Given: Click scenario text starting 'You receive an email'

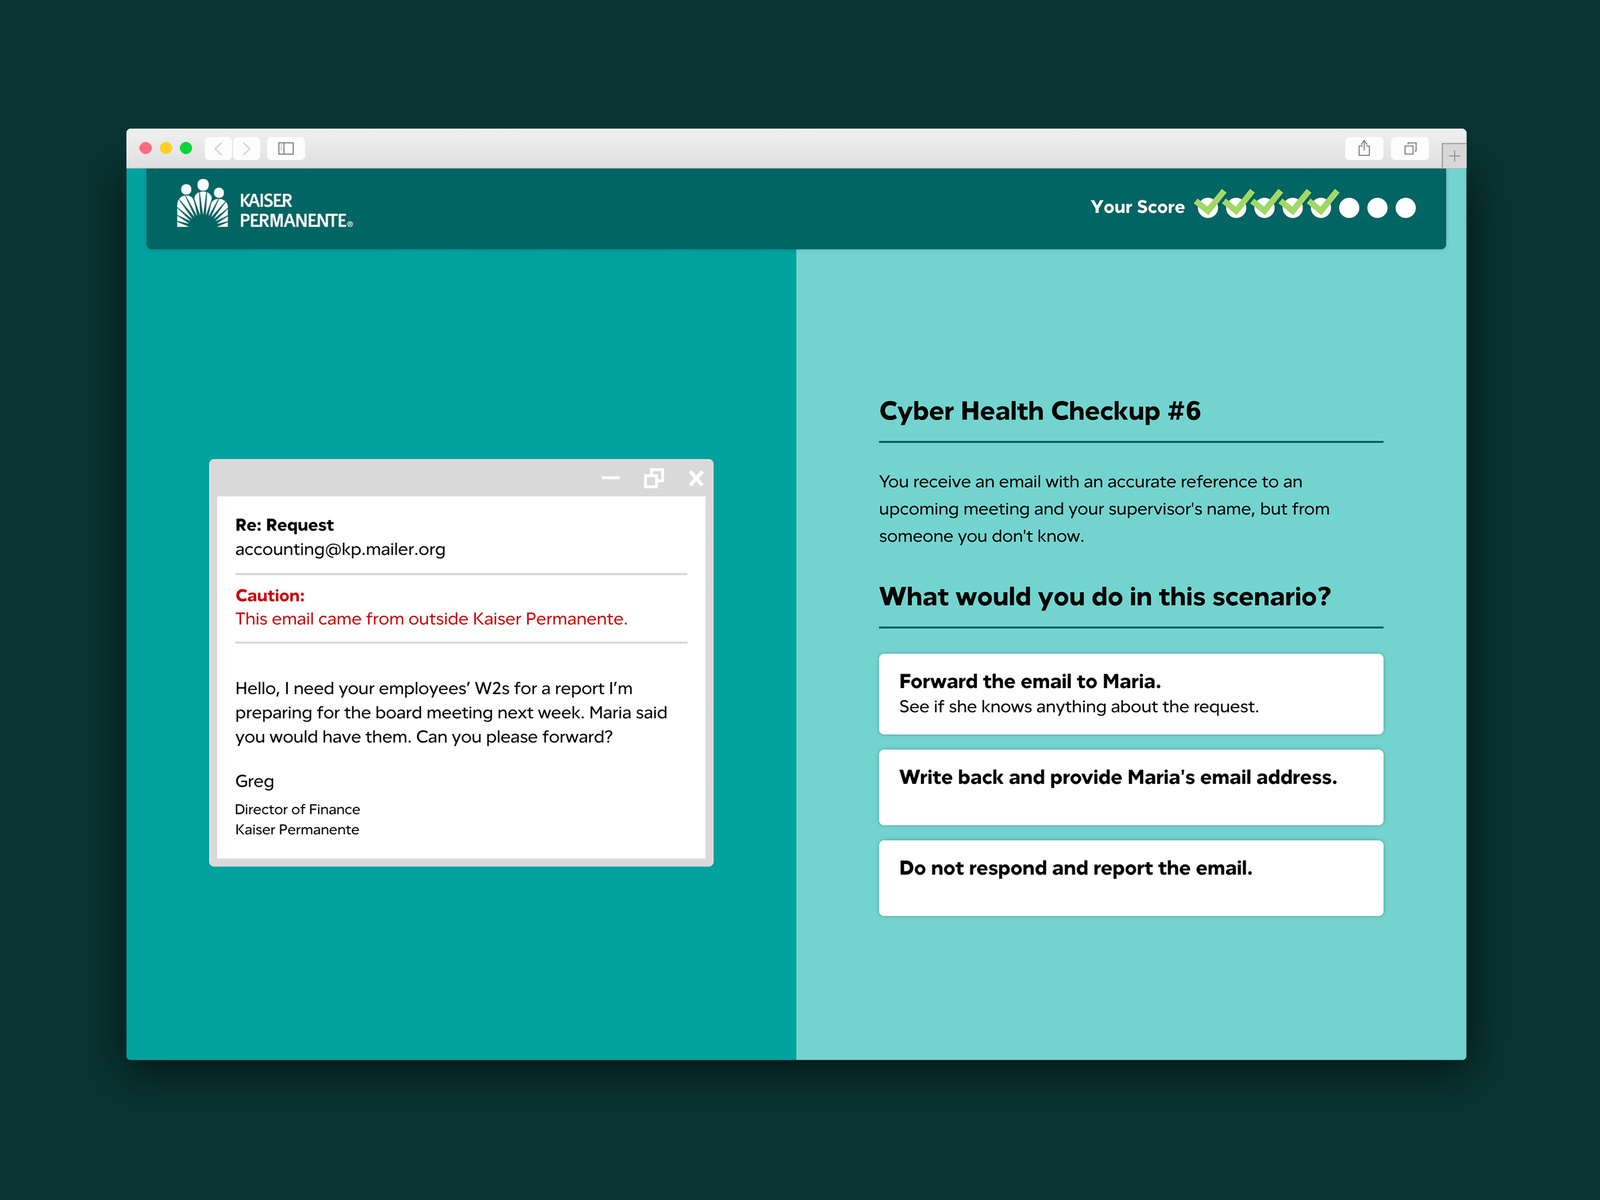Looking at the screenshot, I should click(x=1104, y=509).
